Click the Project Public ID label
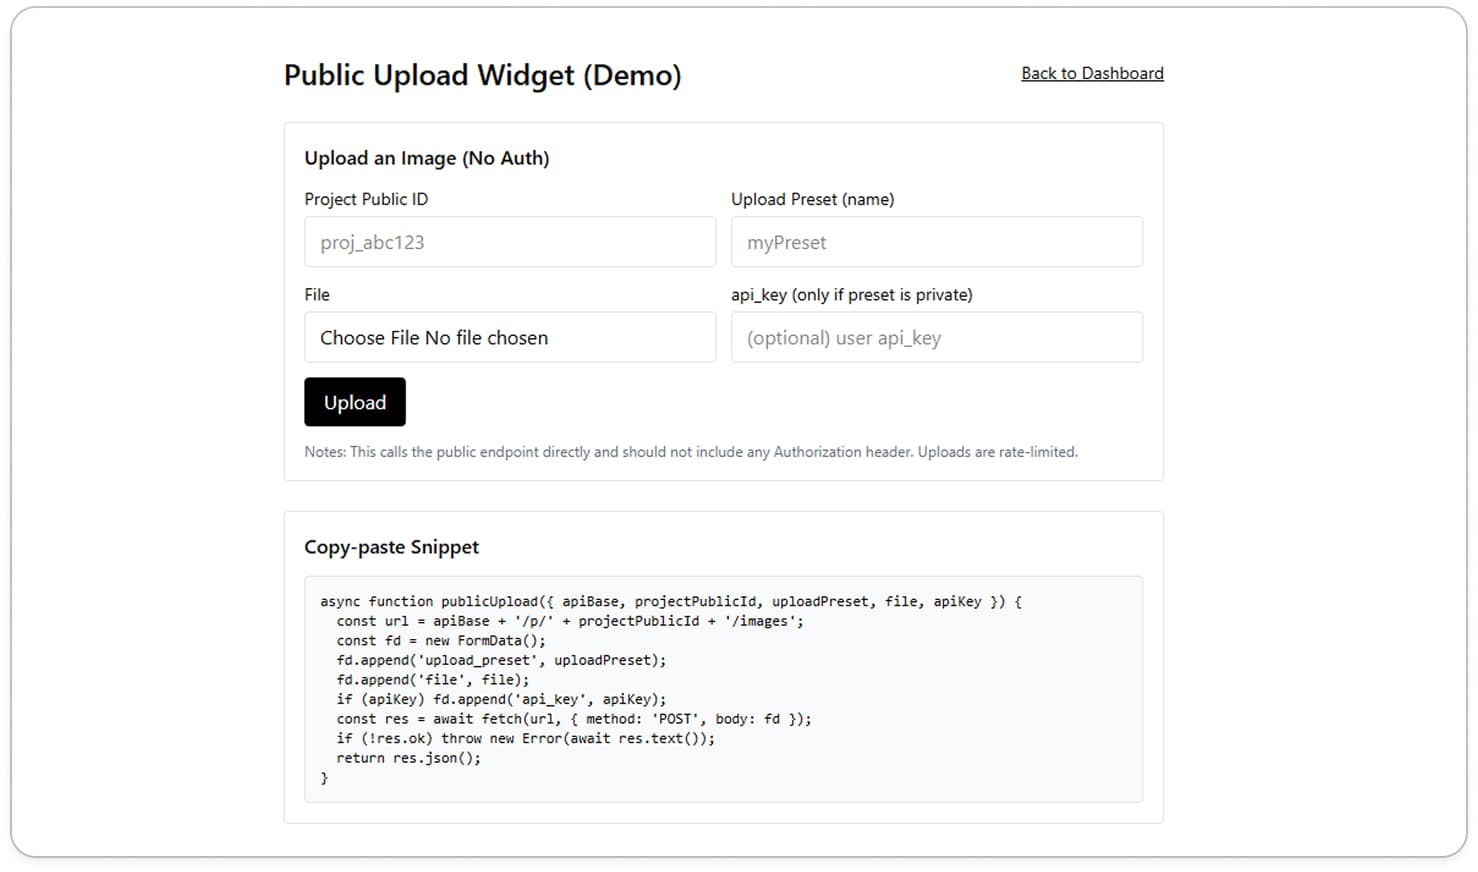Screen dimensions: 1478x872 coord(366,199)
